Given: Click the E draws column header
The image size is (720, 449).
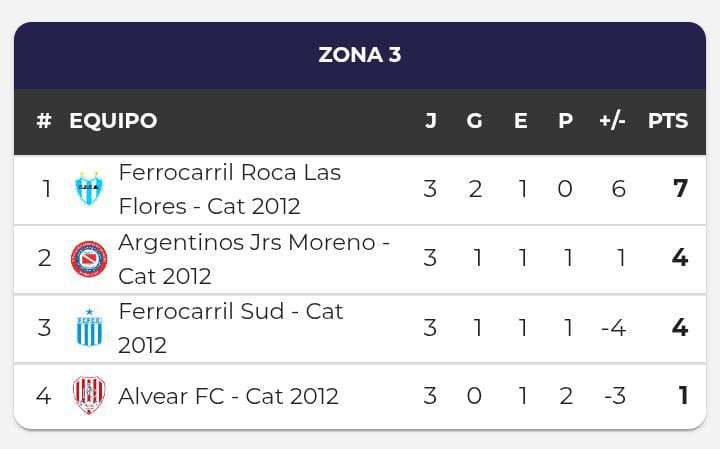Looking at the screenshot, I should [x=521, y=121].
